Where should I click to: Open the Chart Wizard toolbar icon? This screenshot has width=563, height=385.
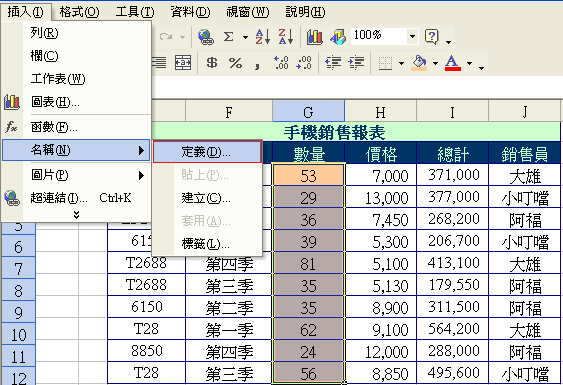tap(315, 37)
